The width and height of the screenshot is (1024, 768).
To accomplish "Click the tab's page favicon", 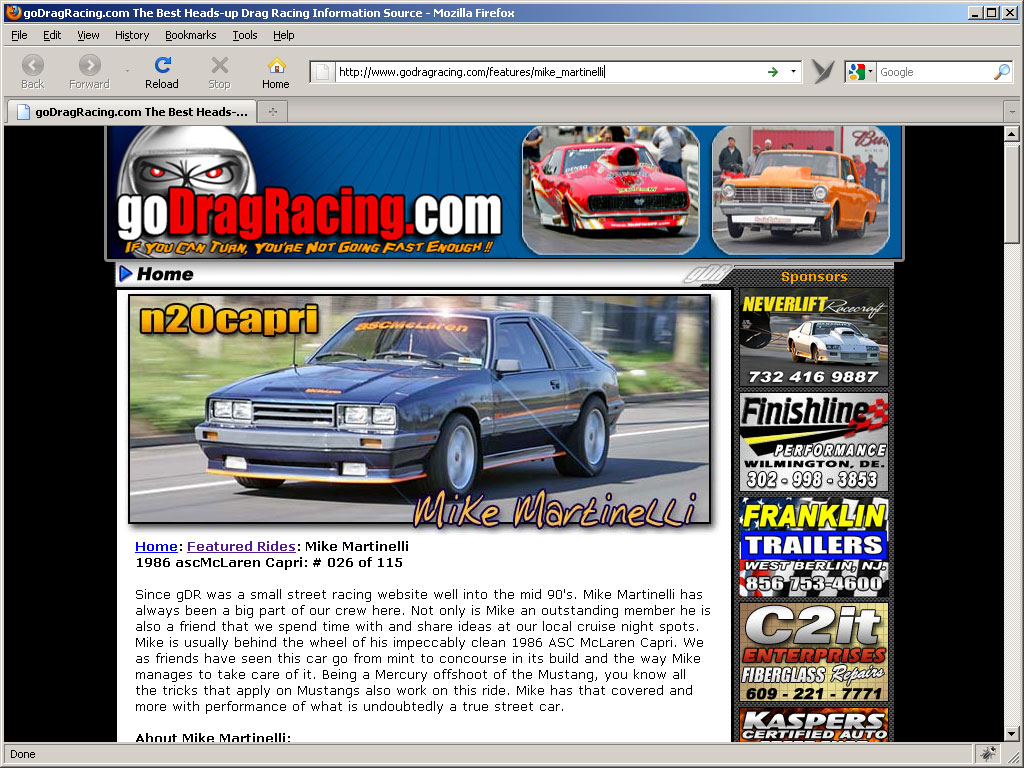I will pyautogui.click(x=24, y=112).
